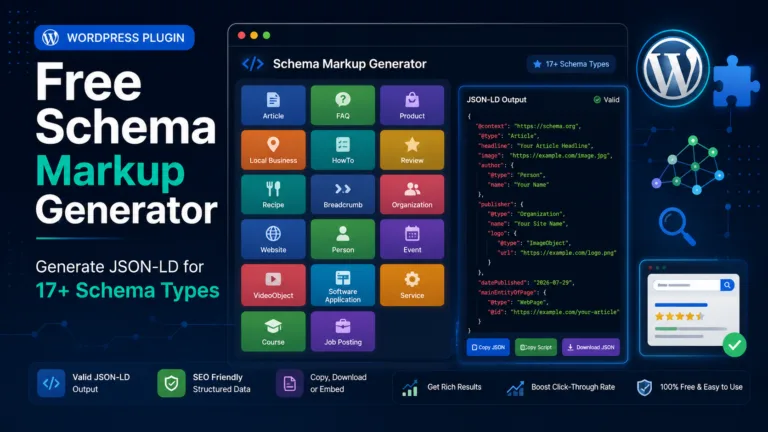This screenshot has width=768, height=432.
Task: Click the WordPress Plugin badge
Action: (x=114, y=38)
